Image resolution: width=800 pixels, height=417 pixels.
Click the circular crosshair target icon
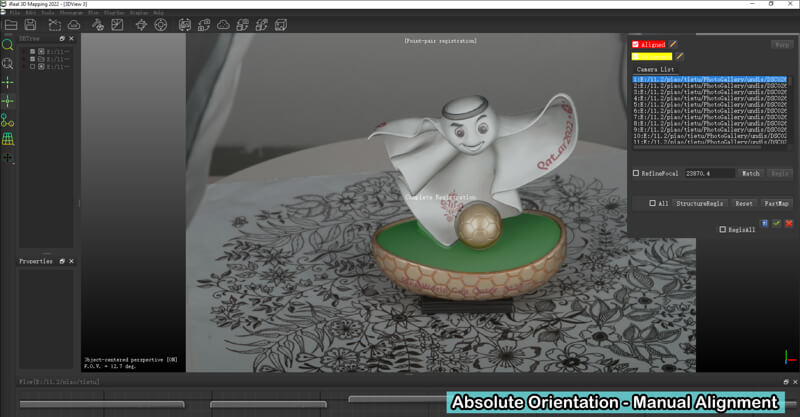161,24
